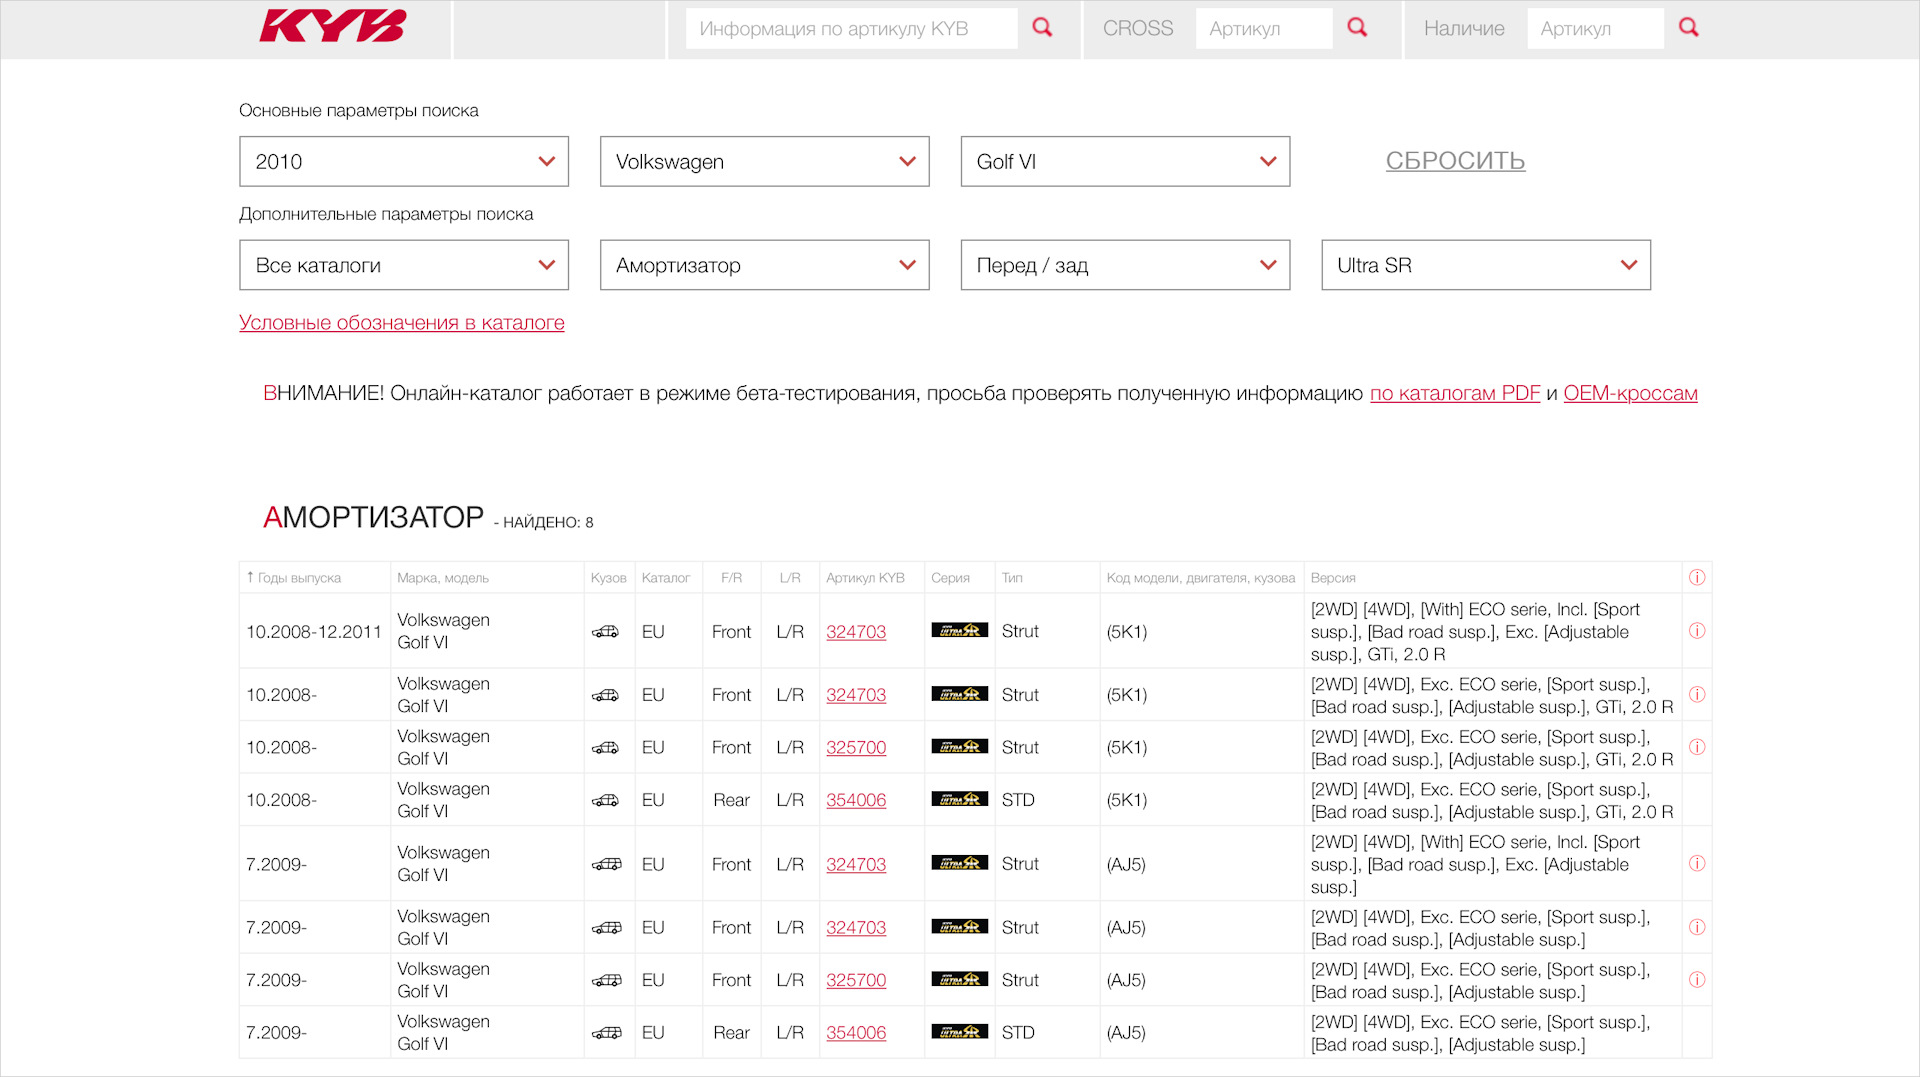Click Тип column header

1012,578
